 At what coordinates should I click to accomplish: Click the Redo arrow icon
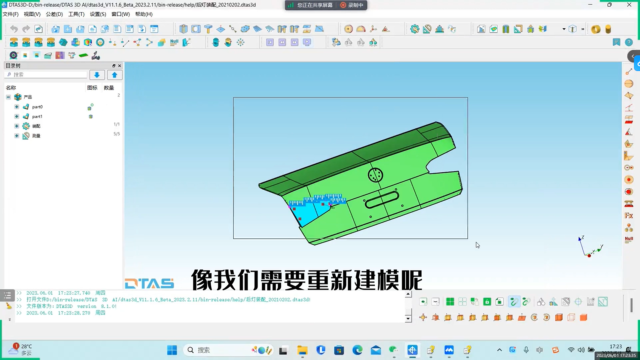[26, 29]
